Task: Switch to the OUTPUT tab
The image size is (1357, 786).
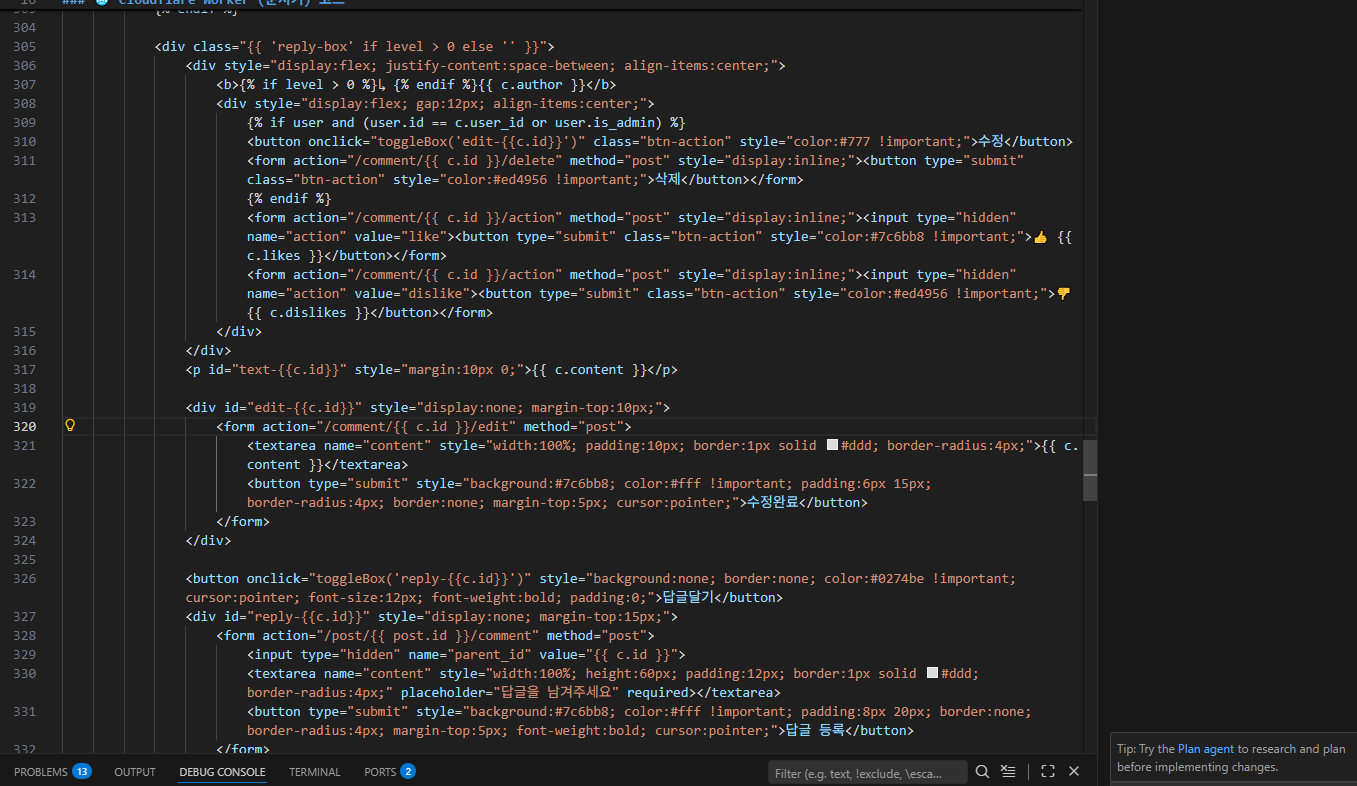Action: coord(135,772)
